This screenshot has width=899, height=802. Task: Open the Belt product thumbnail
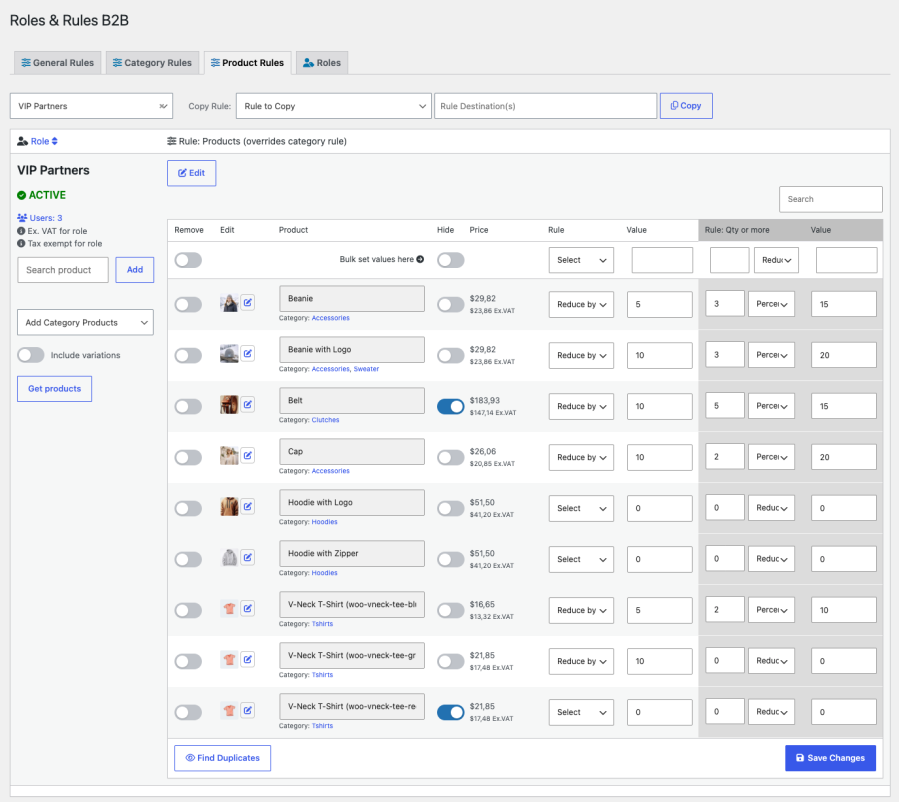tap(229, 405)
